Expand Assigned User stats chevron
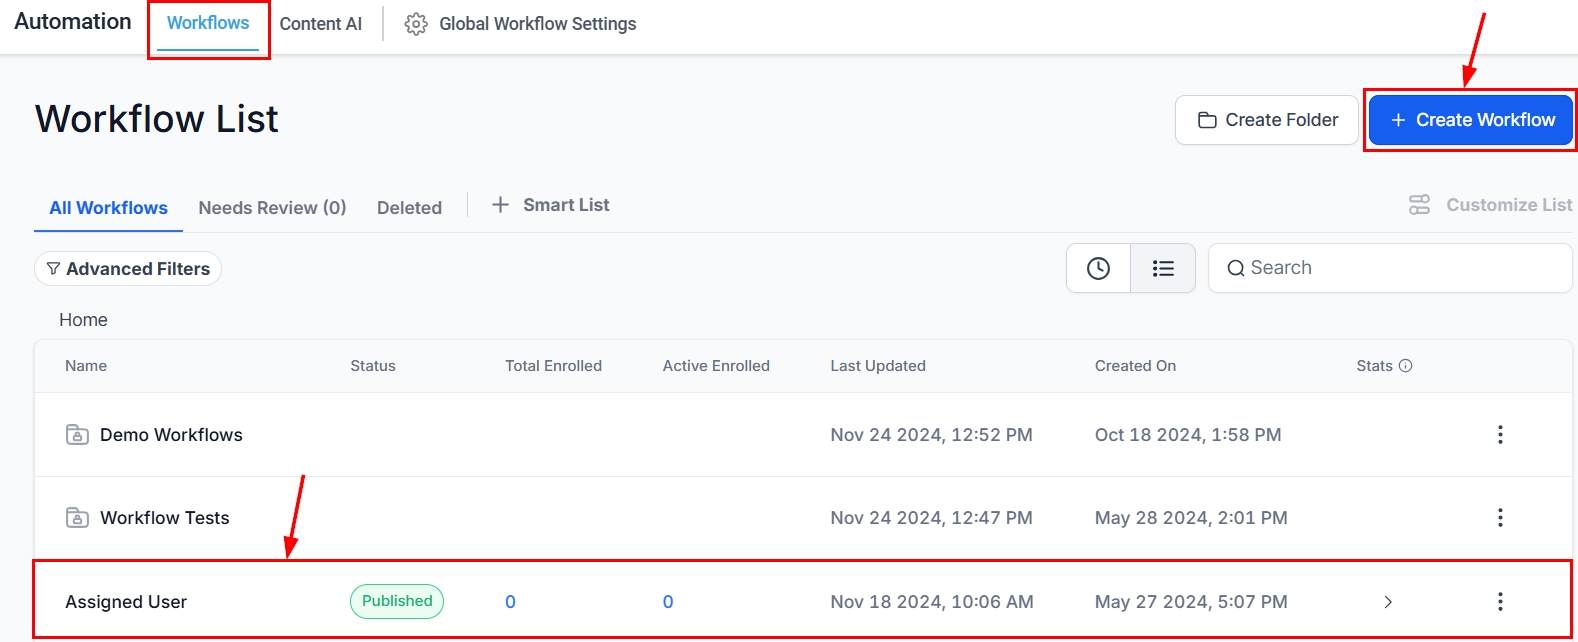1578x642 pixels. point(1388,602)
